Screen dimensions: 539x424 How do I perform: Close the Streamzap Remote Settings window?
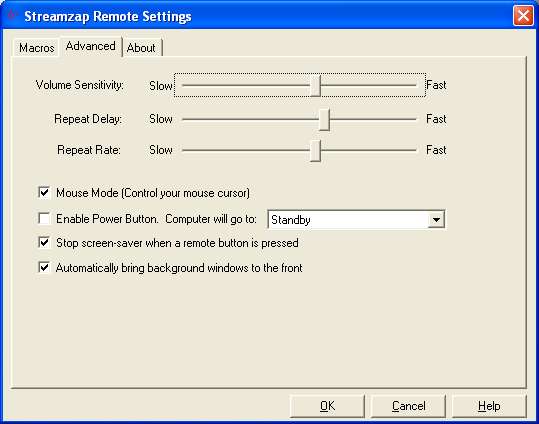coord(523,15)
